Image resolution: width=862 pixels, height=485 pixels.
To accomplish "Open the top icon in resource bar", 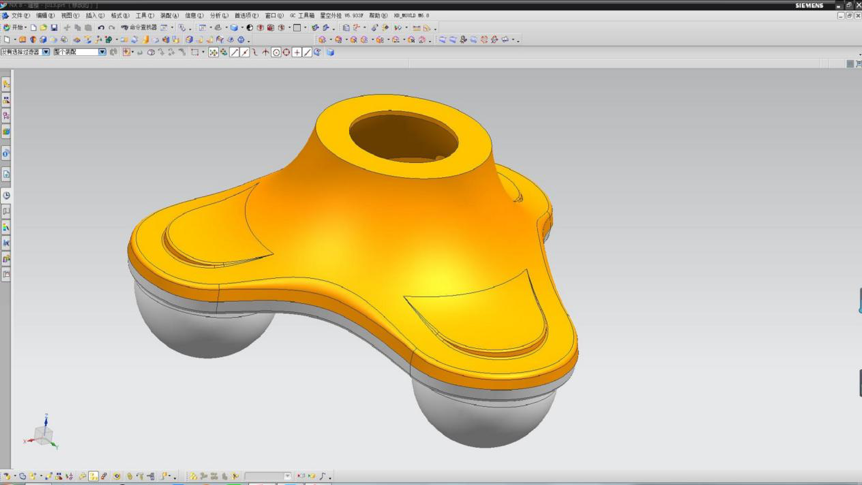I will [x=6, y=85].
